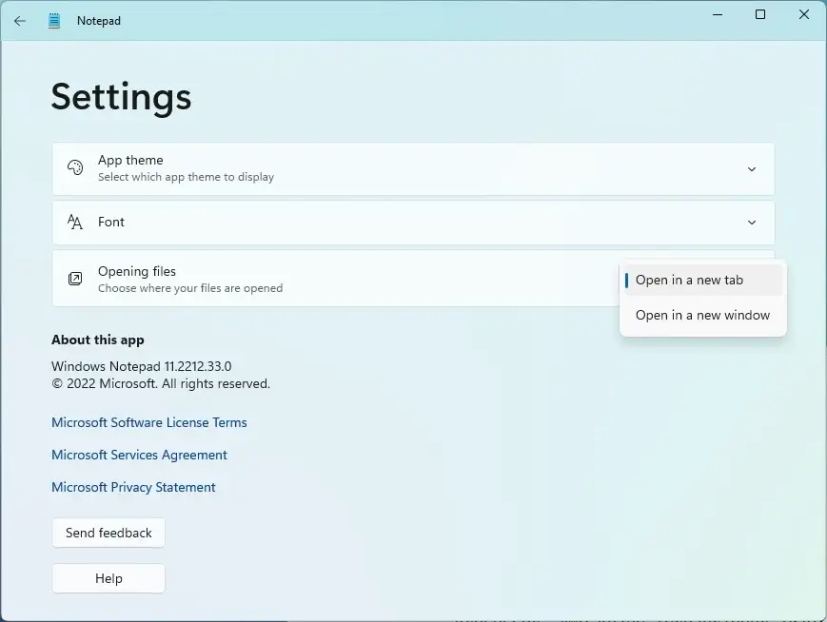The height and width of the screenshot is (622, 827).
Task: Minimize the Notepad window
Action: [717, 15]
